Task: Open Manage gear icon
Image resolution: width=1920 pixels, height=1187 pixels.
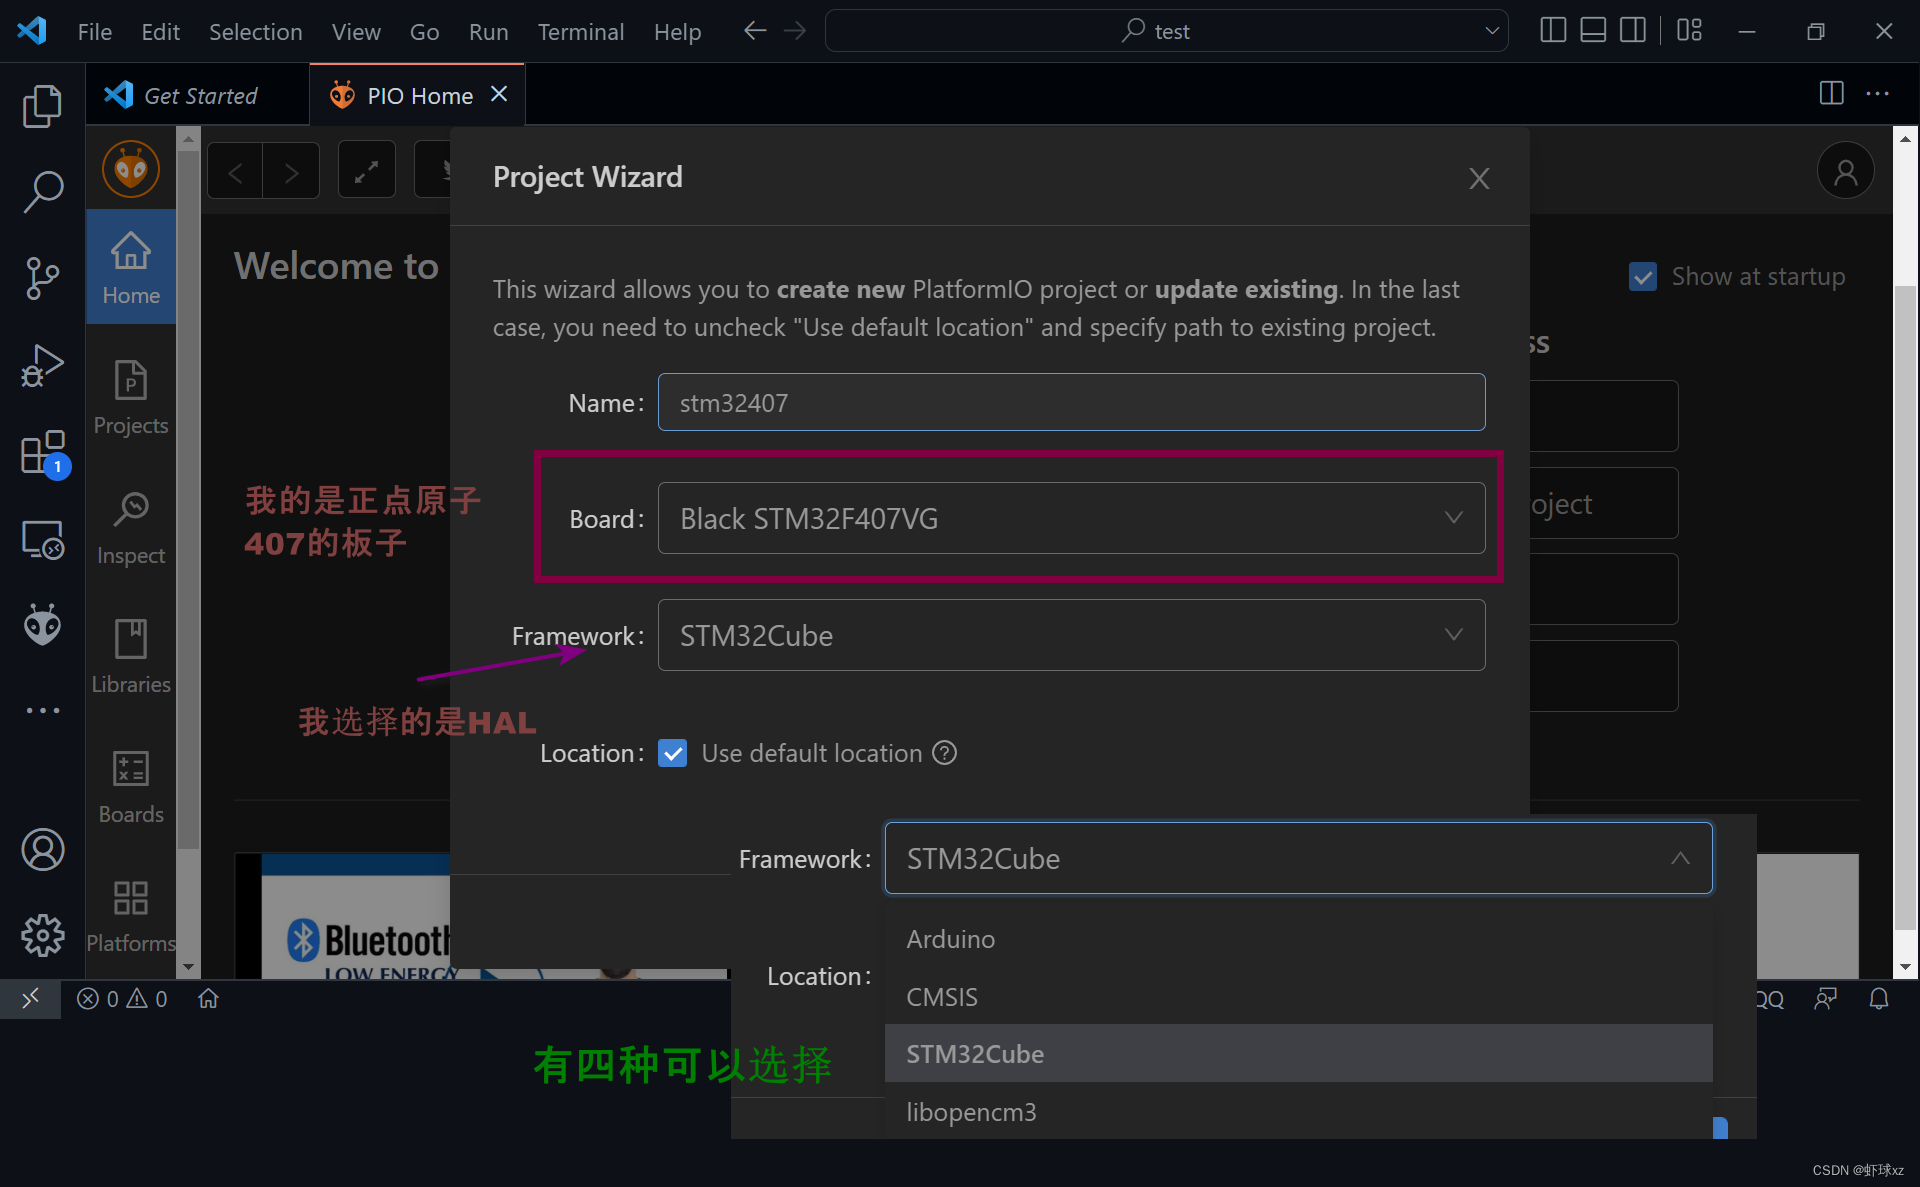Action: point(42,936)
